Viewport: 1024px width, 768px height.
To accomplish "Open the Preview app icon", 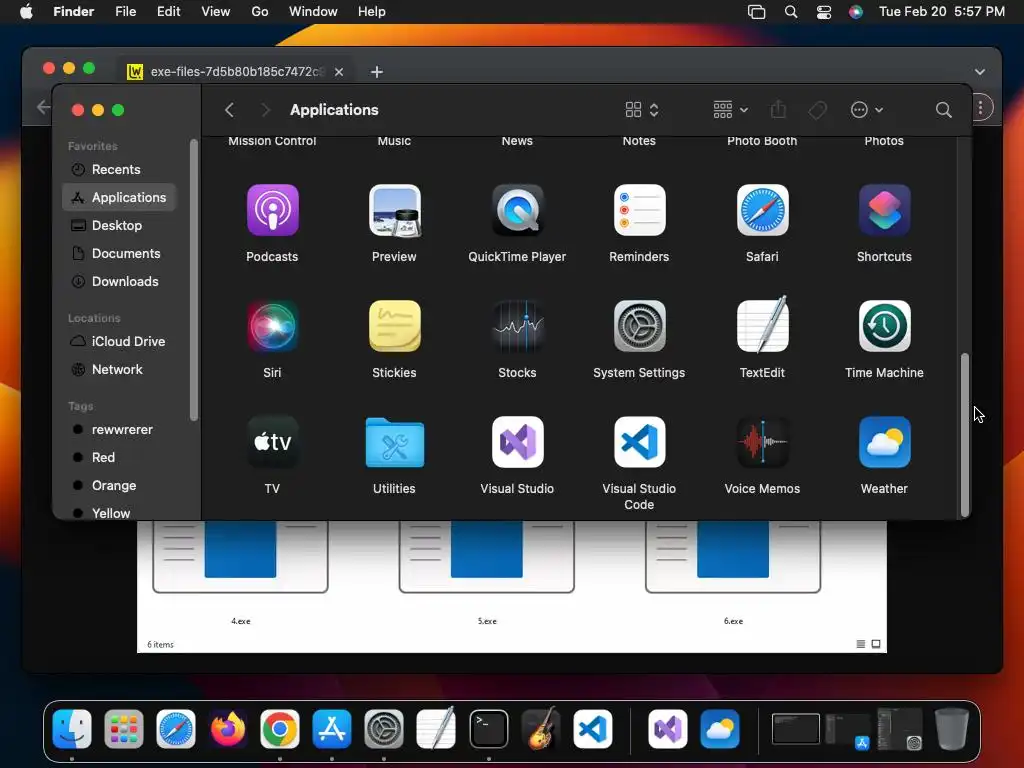I will tap(394, 210).
